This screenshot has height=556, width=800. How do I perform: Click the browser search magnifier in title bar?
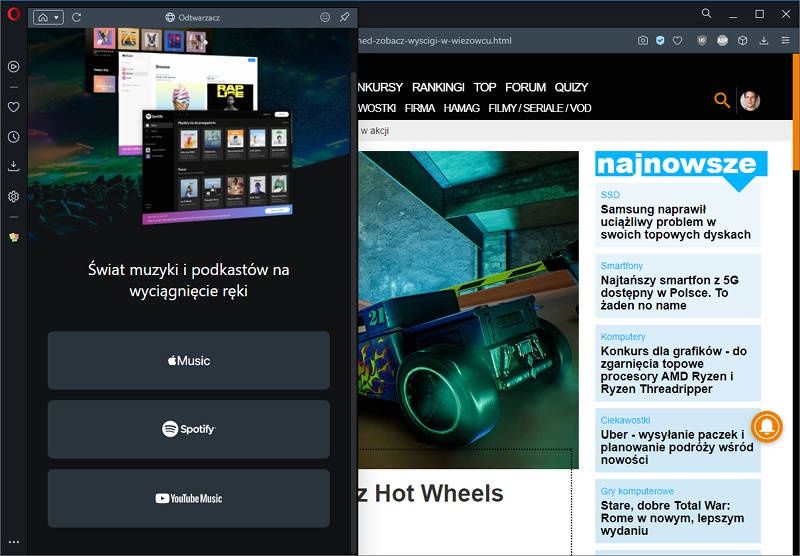707,14
